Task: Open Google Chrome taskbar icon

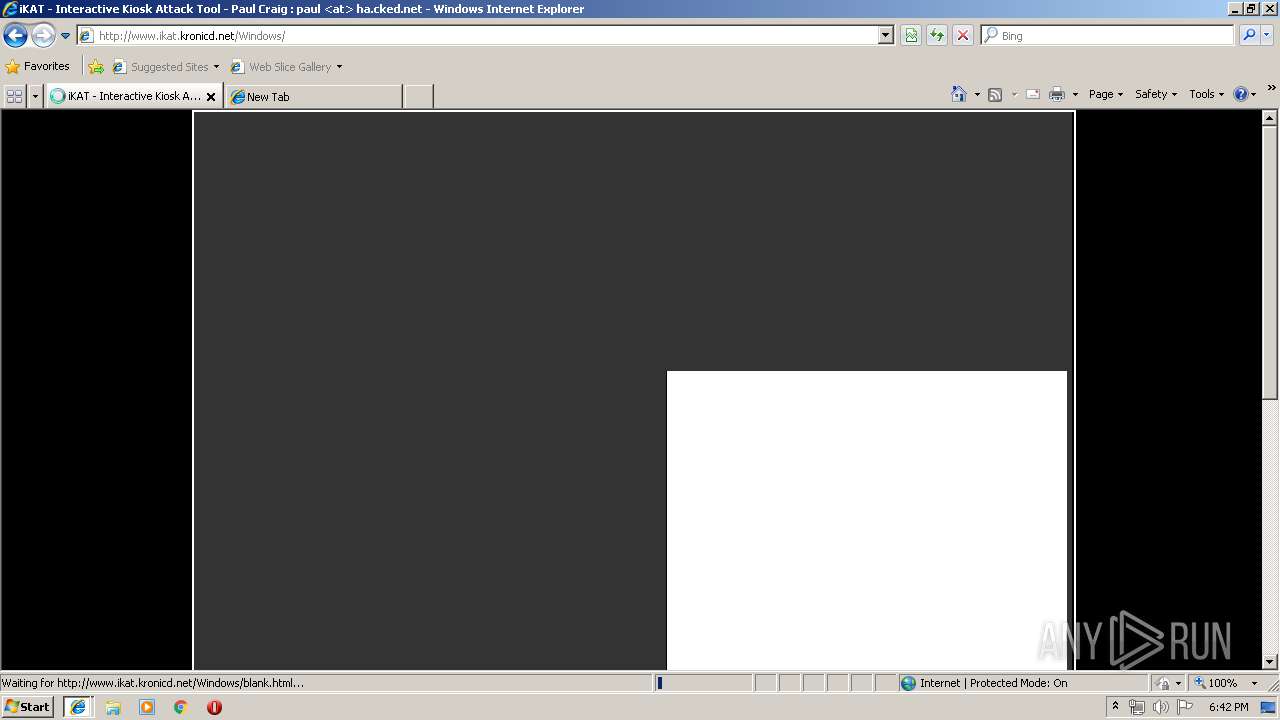Action: tap(181, 707)
